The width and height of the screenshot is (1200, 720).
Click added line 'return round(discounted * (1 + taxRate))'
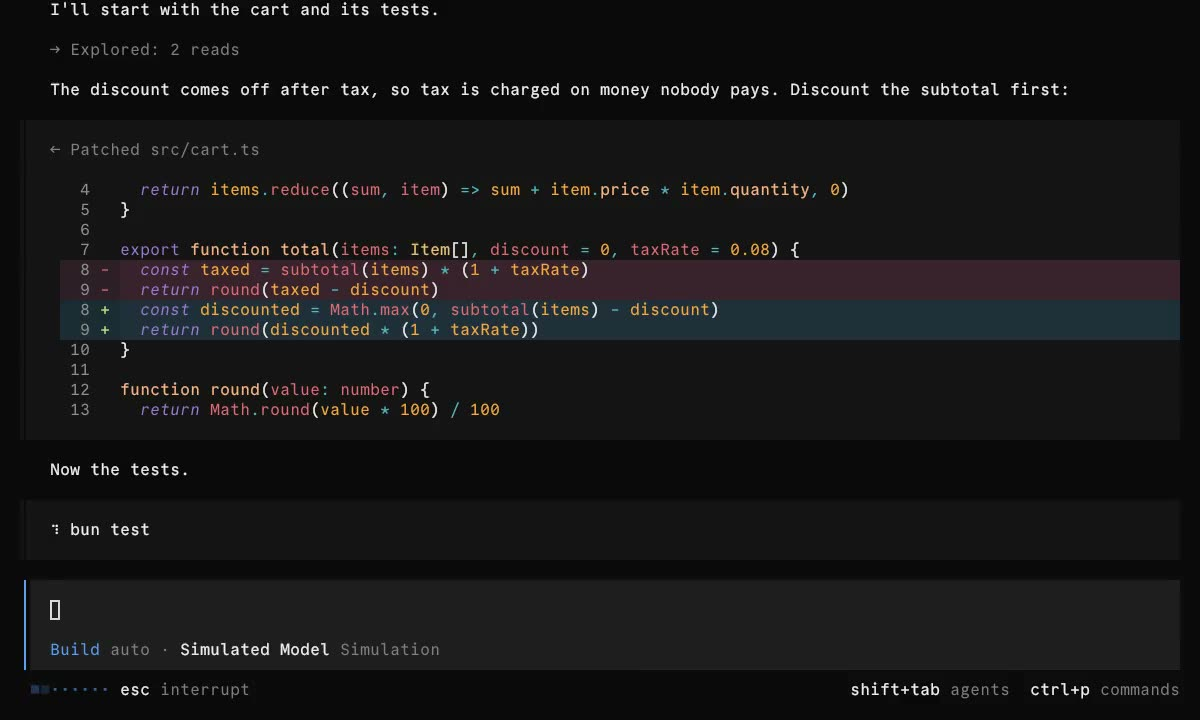pyautogui.click(x=620, y=329)
